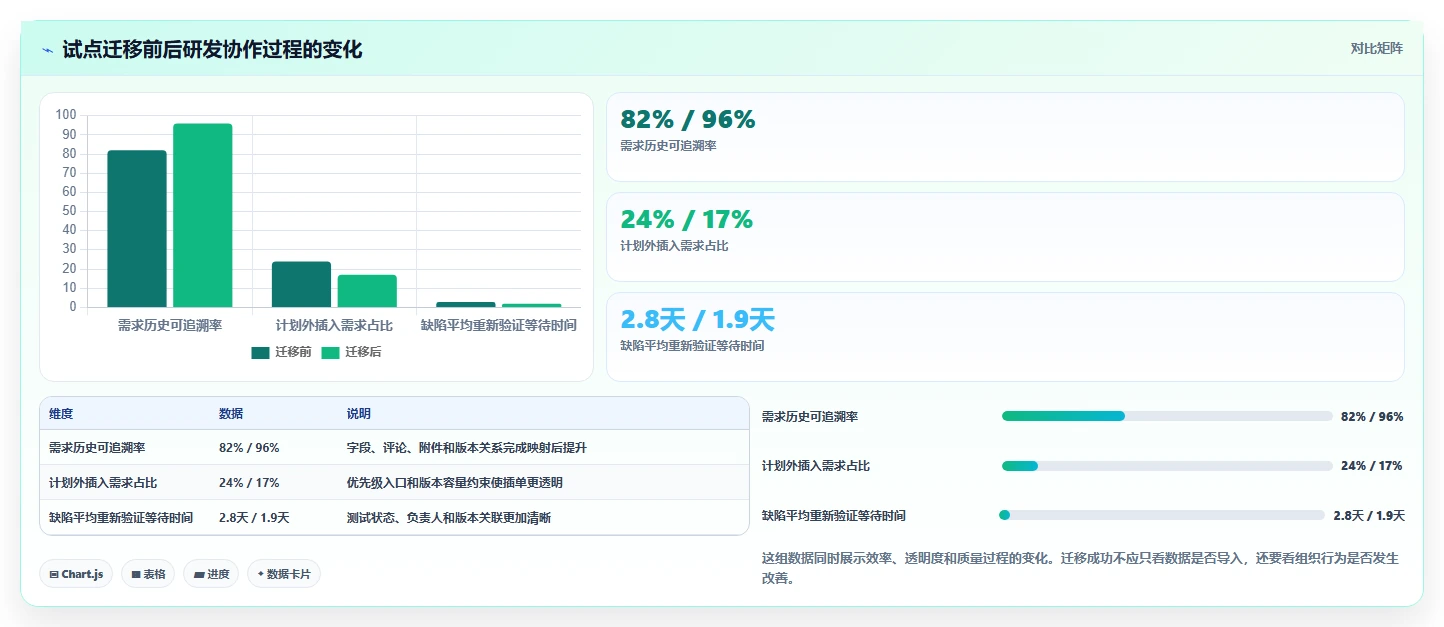
Task: Select table cell 需求历史可追溯率
Action: click(97, 448)
